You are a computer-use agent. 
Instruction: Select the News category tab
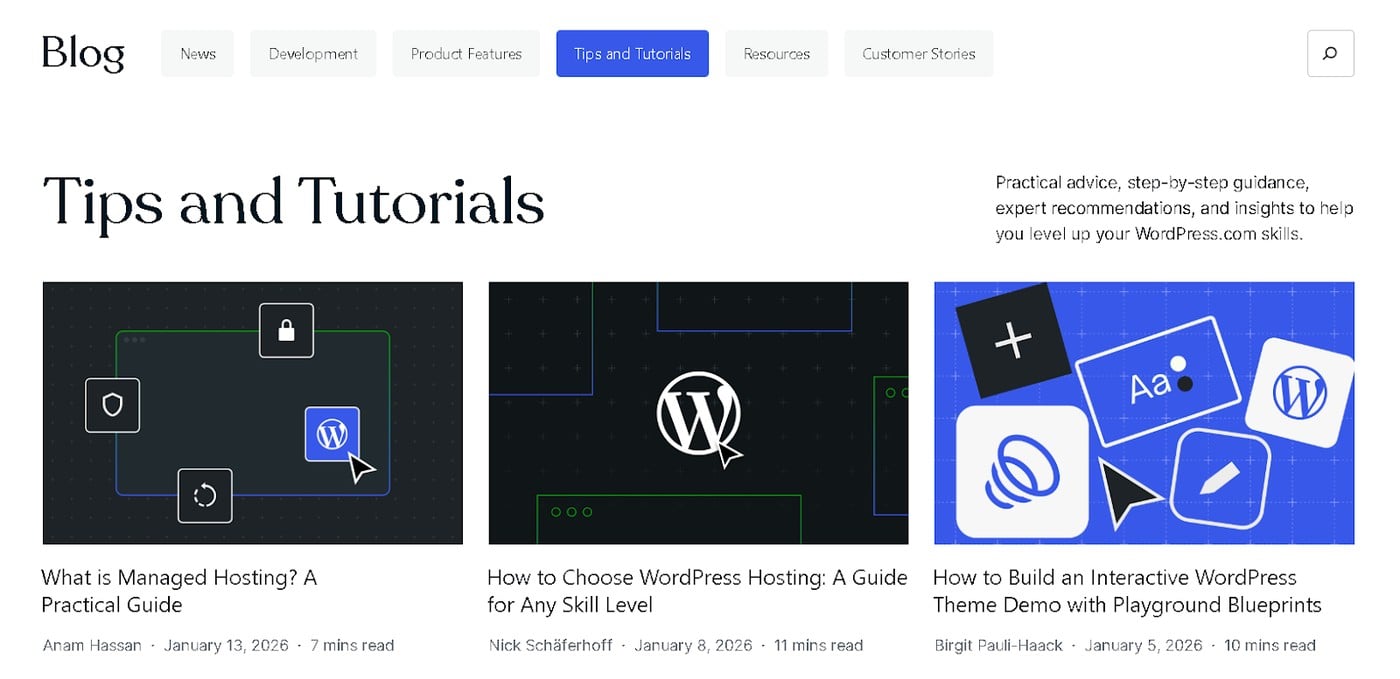(x=197, y=54)
